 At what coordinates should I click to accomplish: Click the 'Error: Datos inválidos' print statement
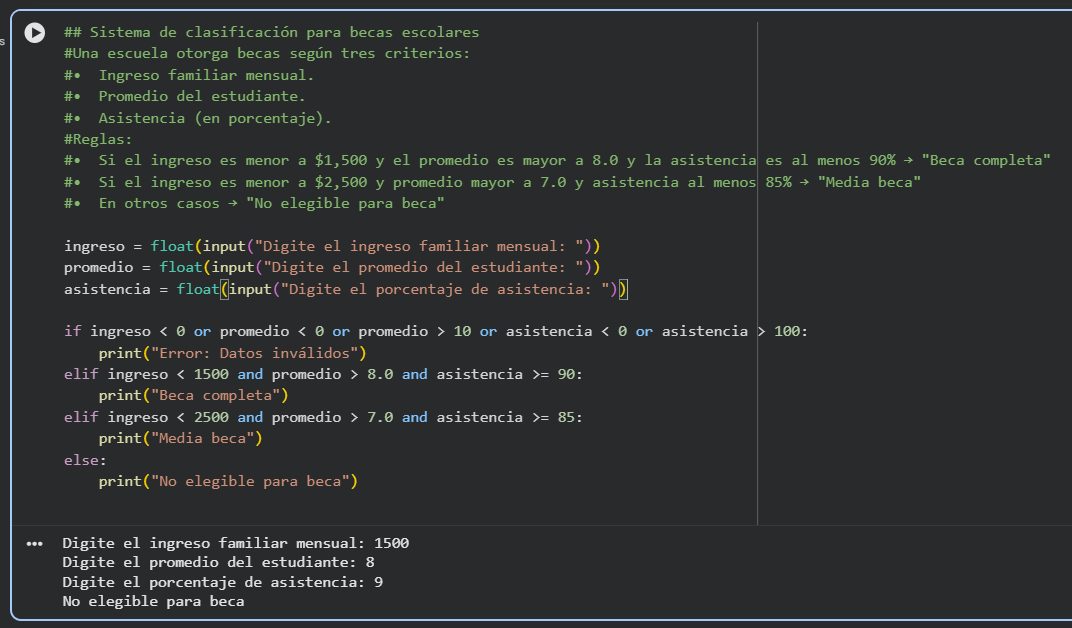(x=232, y=353)
